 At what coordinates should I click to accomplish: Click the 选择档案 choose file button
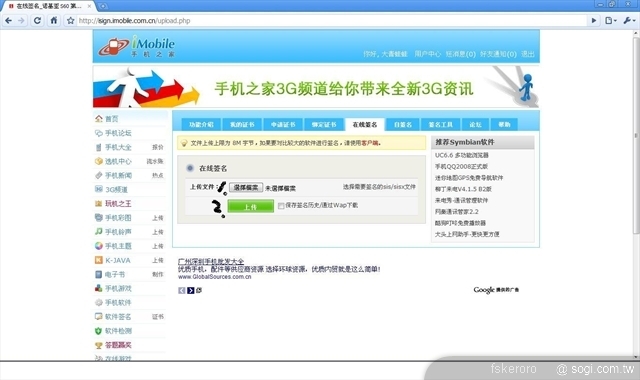[246, 187]
